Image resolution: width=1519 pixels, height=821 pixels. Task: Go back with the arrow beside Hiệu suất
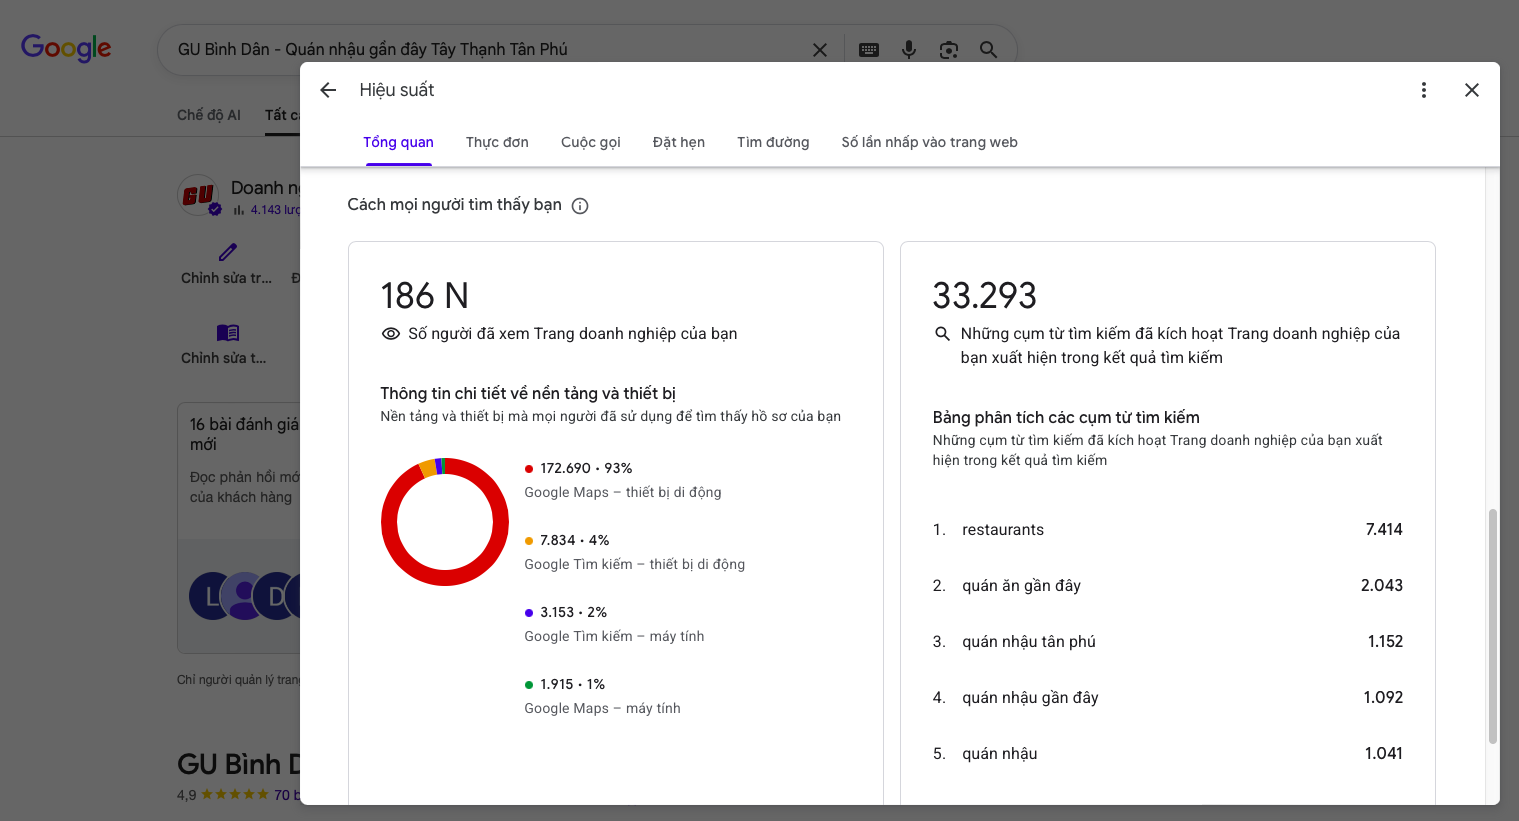[328, 90]
